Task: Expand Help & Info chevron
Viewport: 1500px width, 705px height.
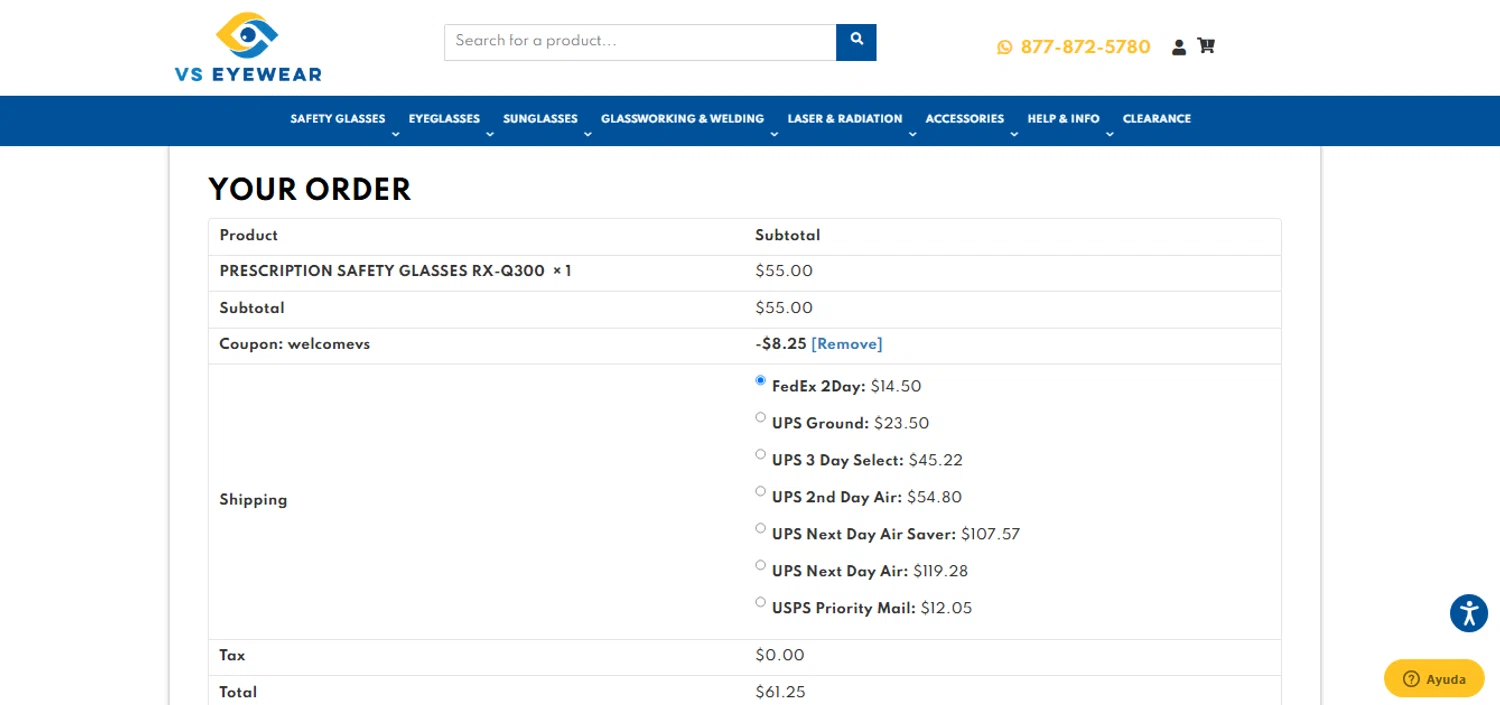Action: [x=1110, y=135]
